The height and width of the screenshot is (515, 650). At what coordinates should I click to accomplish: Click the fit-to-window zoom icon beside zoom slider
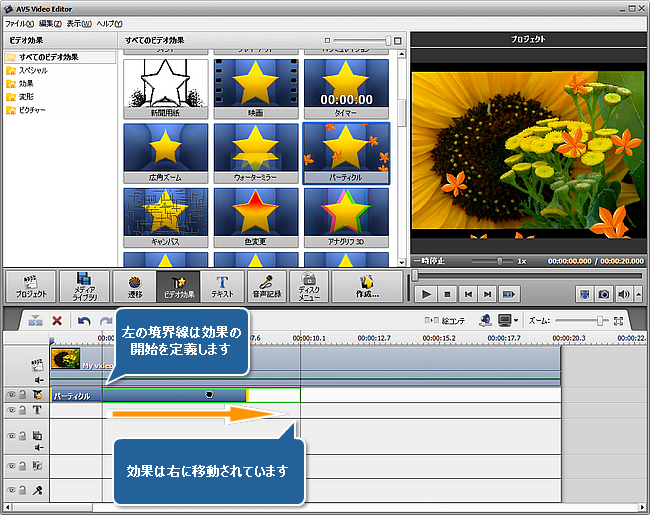tap(618, 321)
